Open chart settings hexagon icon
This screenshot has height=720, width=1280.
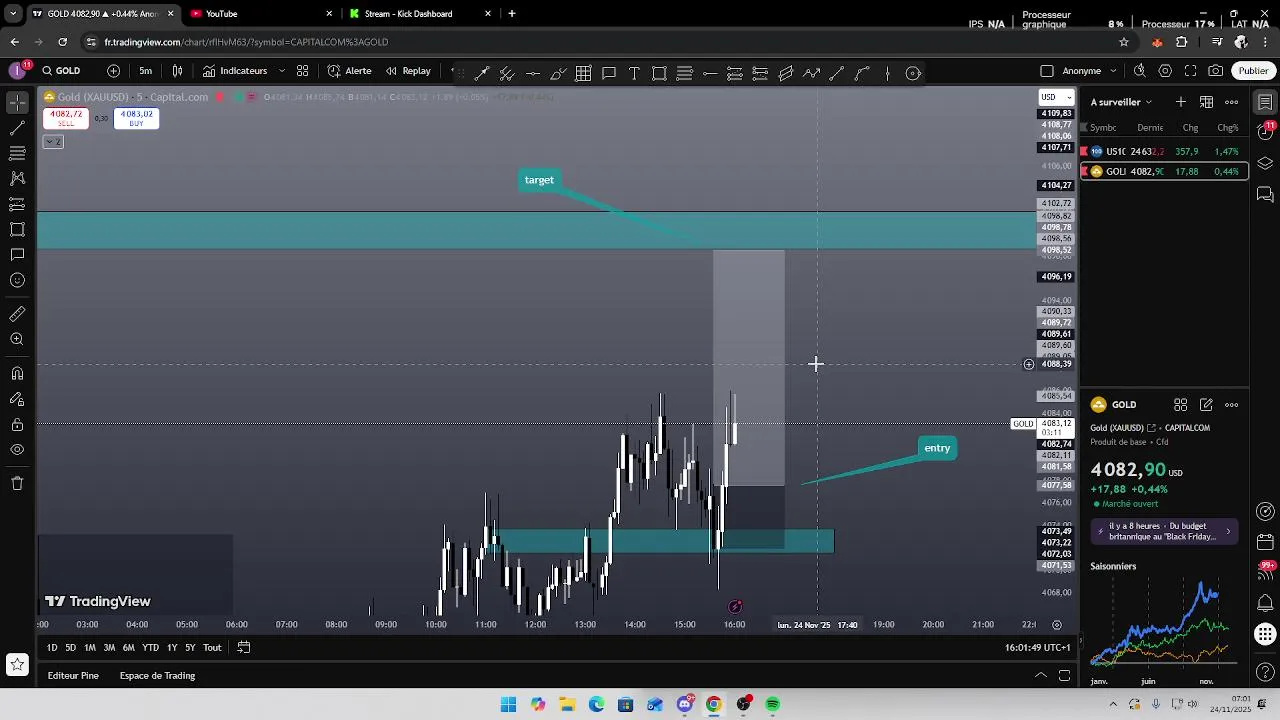(1165, 71)
